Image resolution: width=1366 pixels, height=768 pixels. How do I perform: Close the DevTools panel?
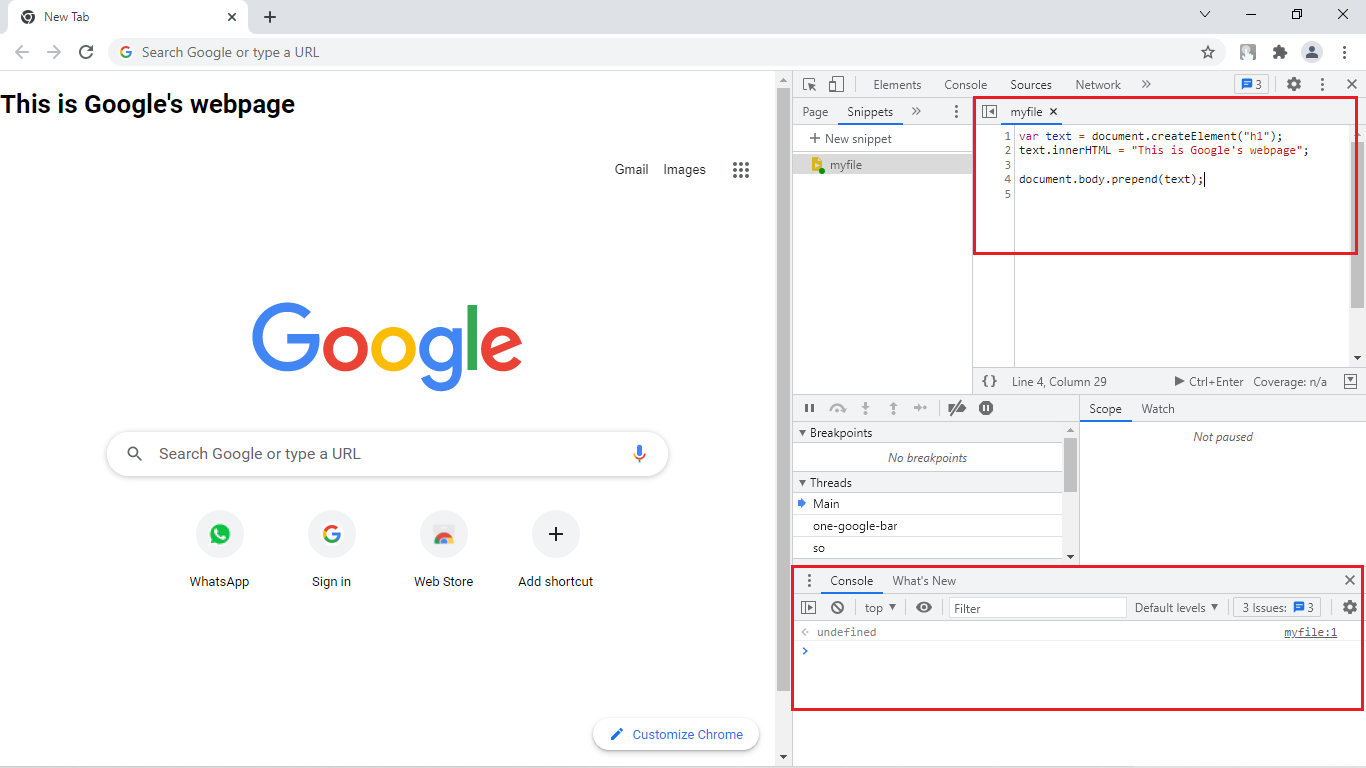1351,85
